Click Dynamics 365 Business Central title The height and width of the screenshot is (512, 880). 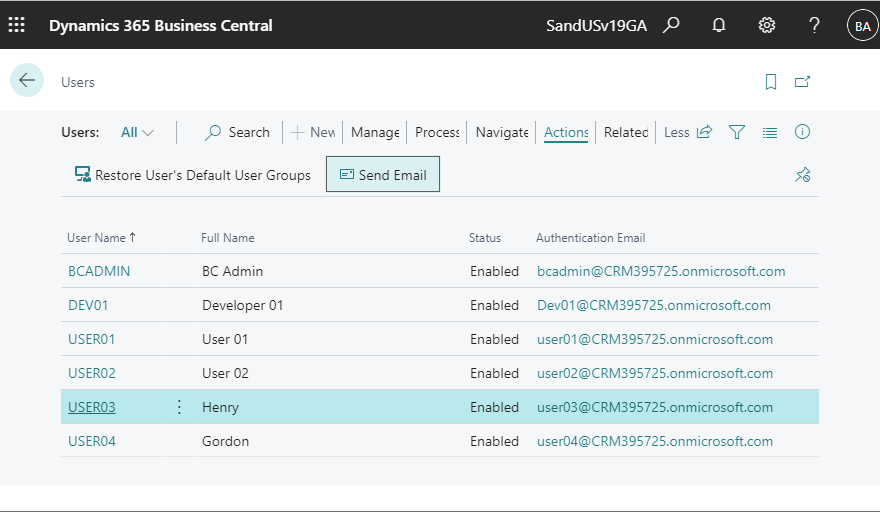161,25
